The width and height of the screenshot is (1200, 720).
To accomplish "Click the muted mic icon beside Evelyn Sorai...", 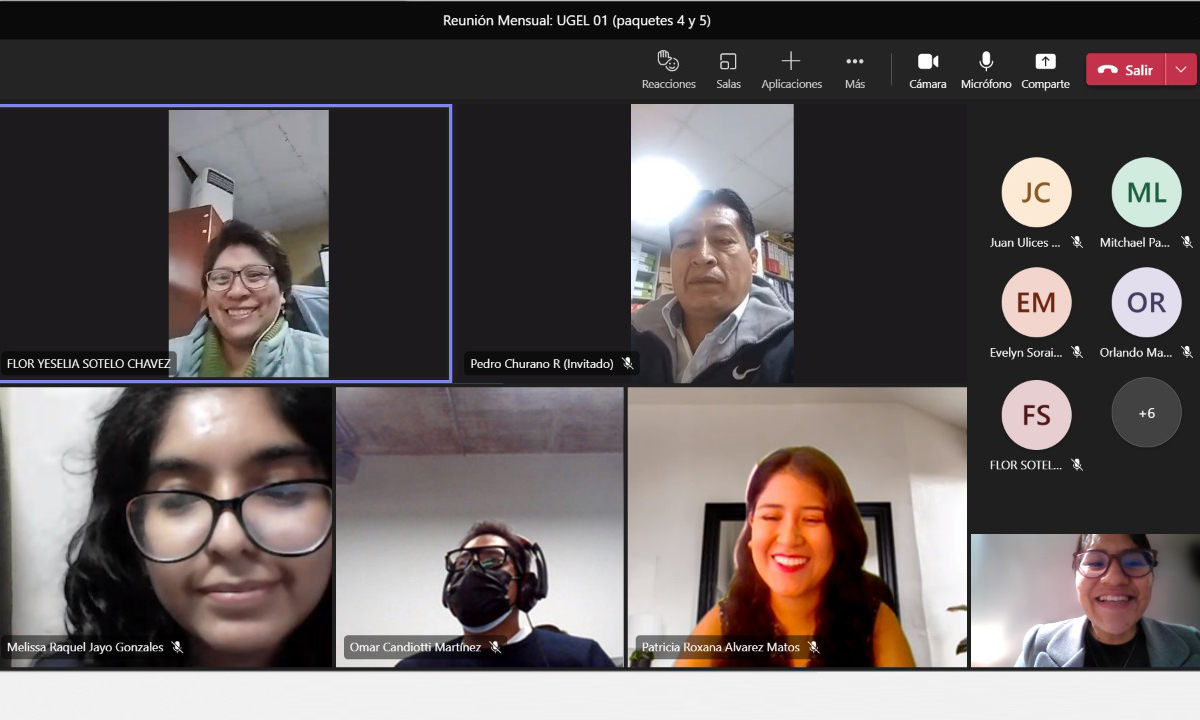I will 1077,352.
